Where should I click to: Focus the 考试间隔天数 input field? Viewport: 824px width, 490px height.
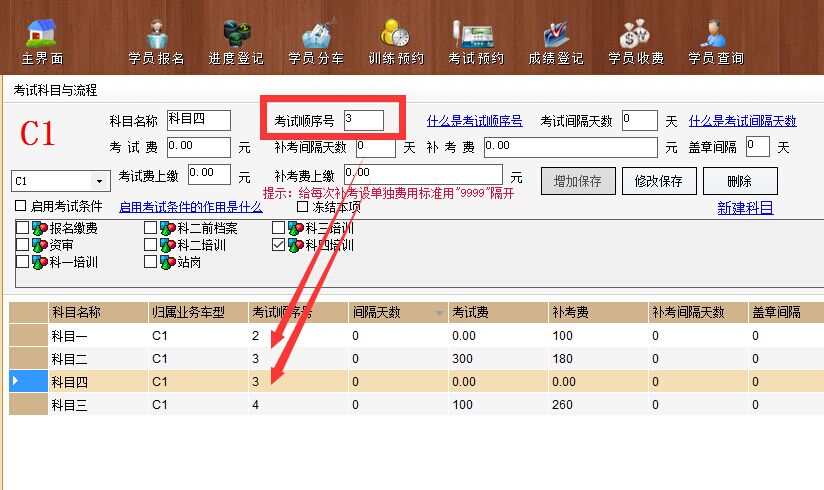(640, 120)
